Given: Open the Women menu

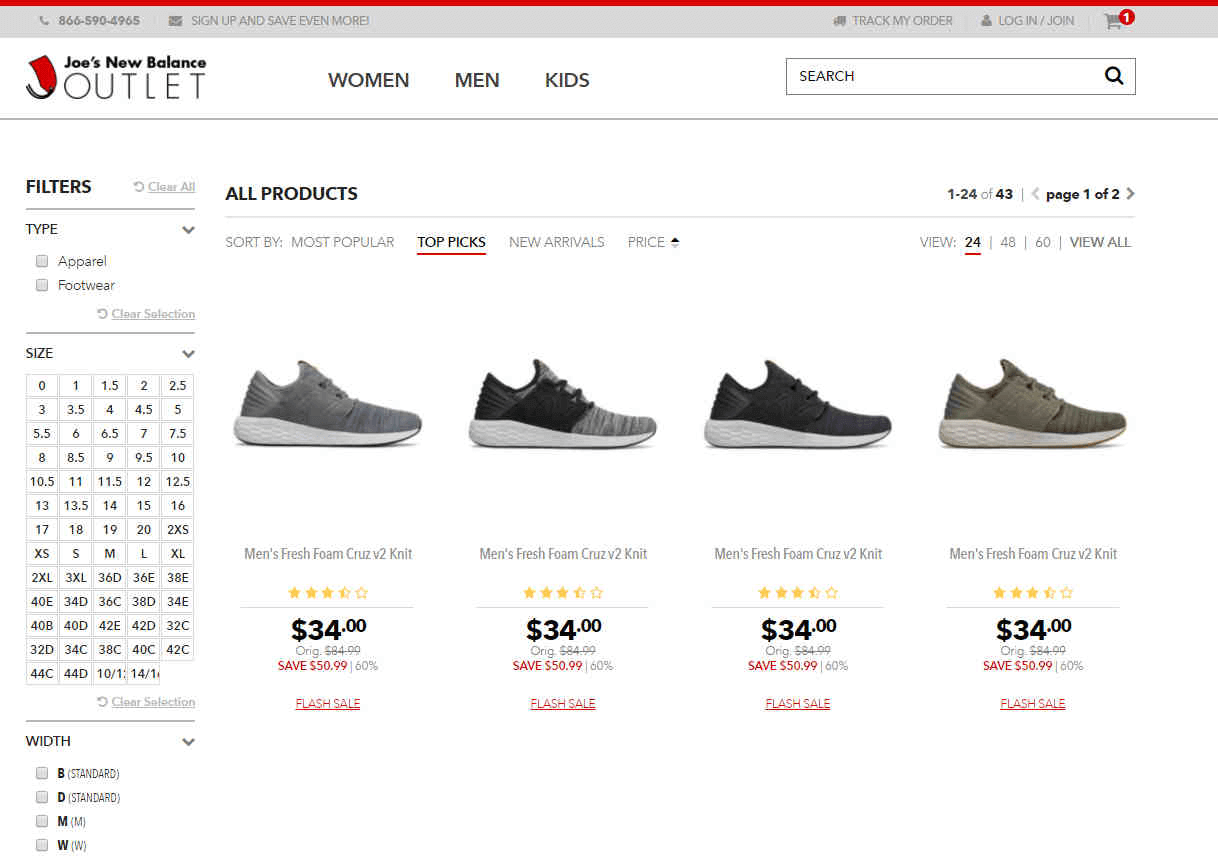Looking at the screenshot, I should tap(369, 80).
